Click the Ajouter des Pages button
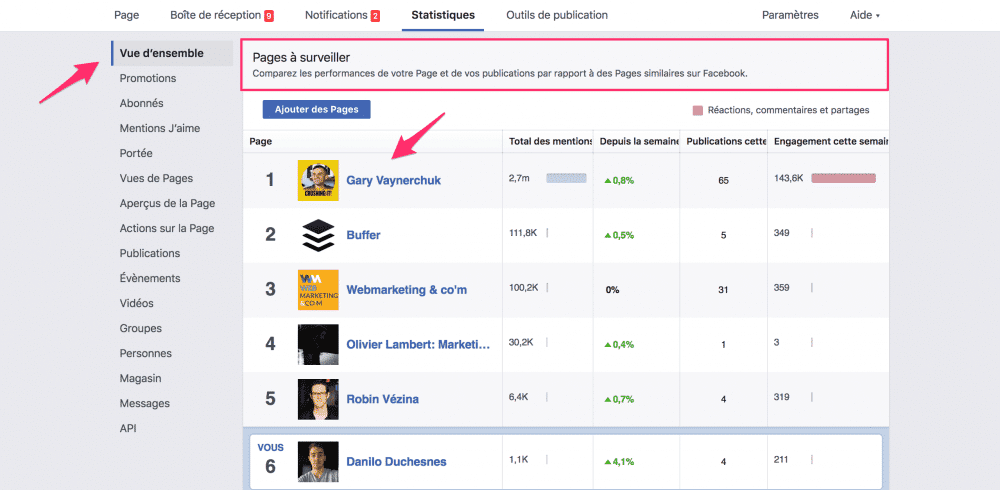Image resolution: width=1000 pixels, height=490 pixels. coord(316,109)
